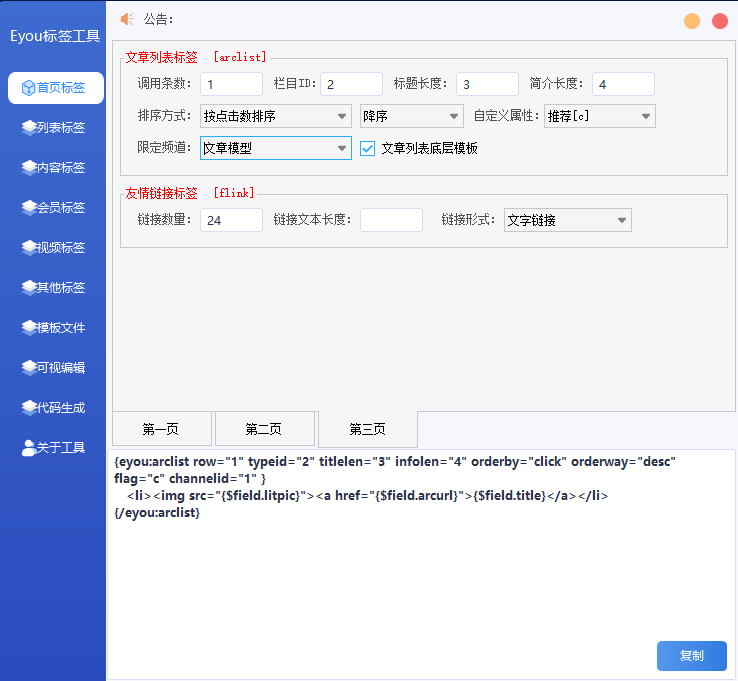
Task: Expand the 自定义属性 dropdown showing 推荐[c]
Action: (x=600, y=116)
